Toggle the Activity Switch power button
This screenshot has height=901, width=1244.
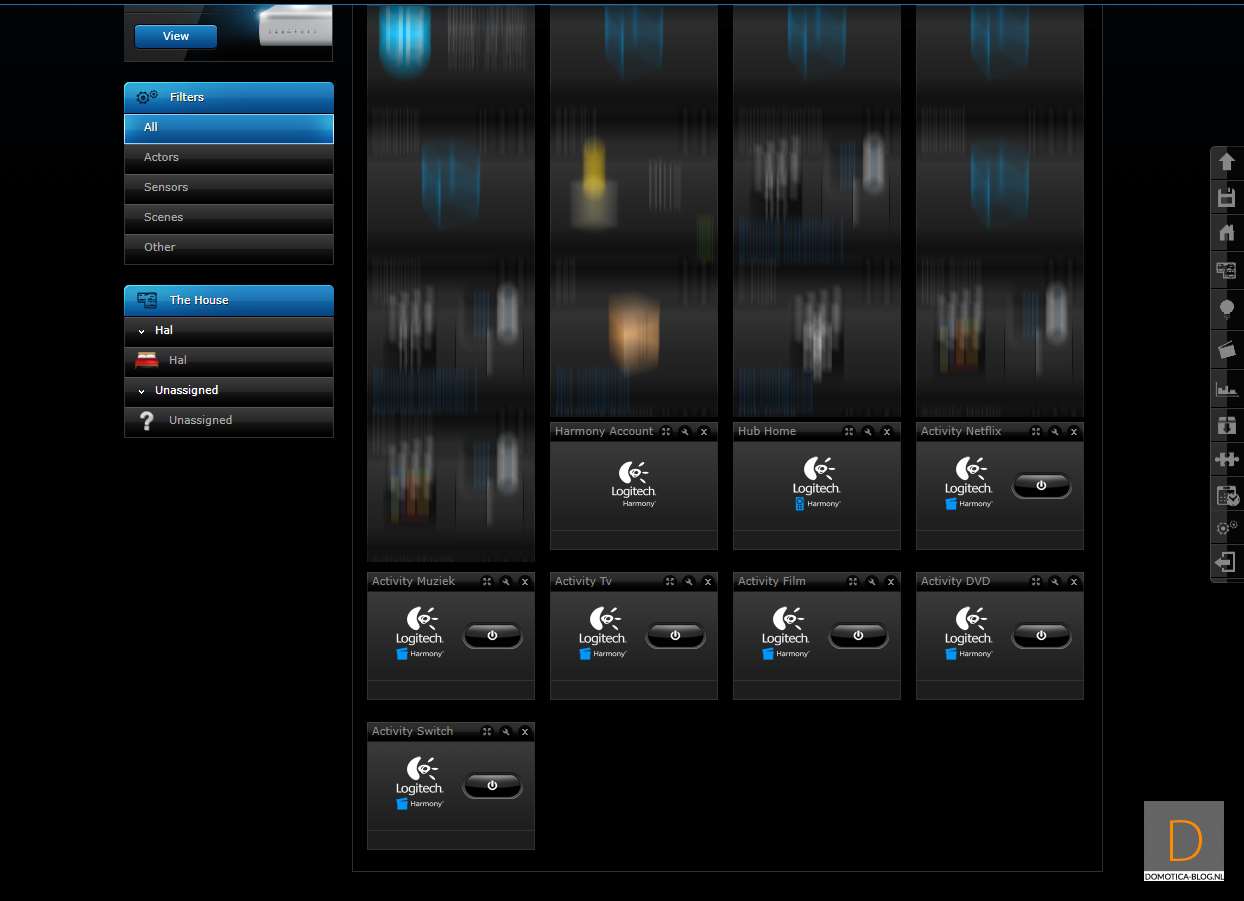[492, 786]
